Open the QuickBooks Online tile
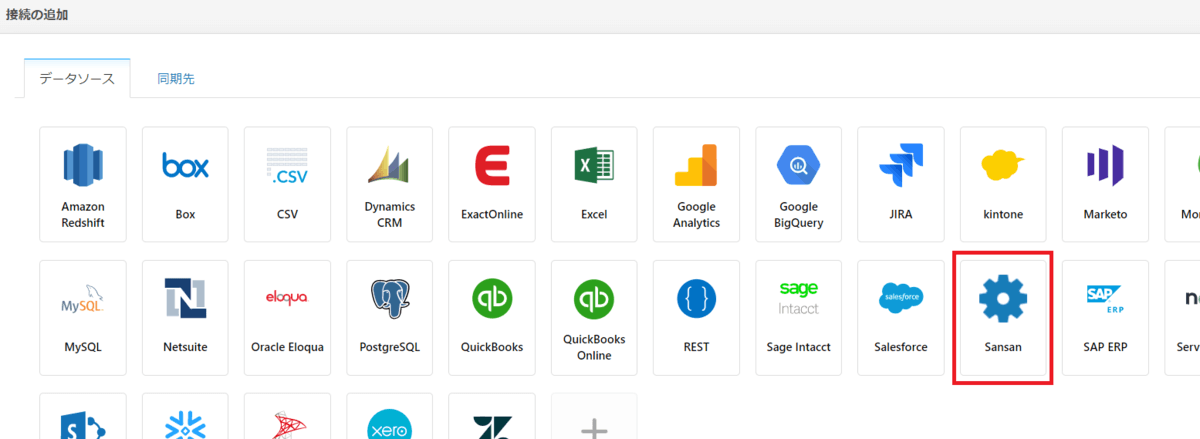 point(594,318)
